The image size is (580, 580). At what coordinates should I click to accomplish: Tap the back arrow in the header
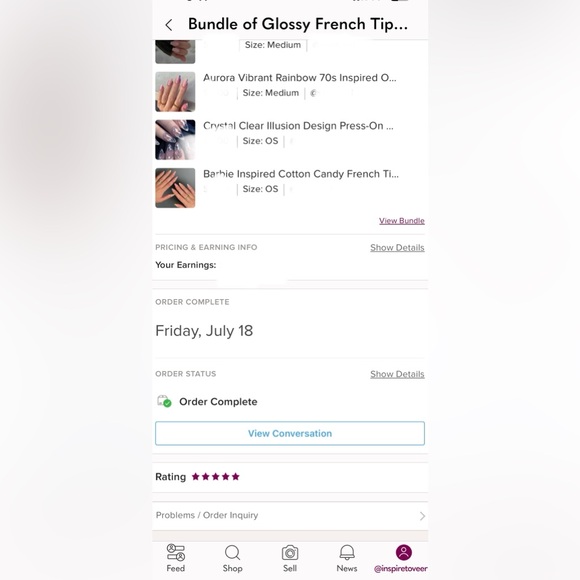(x=169, y=25)
